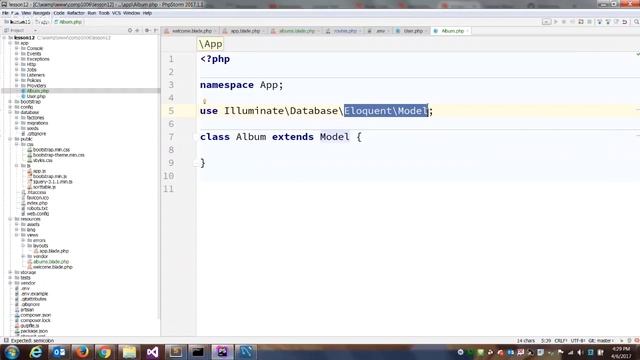Click the collapse all icon in Project panel
The width and height of the screenshot is (640, 360).
tap(138, 31)
